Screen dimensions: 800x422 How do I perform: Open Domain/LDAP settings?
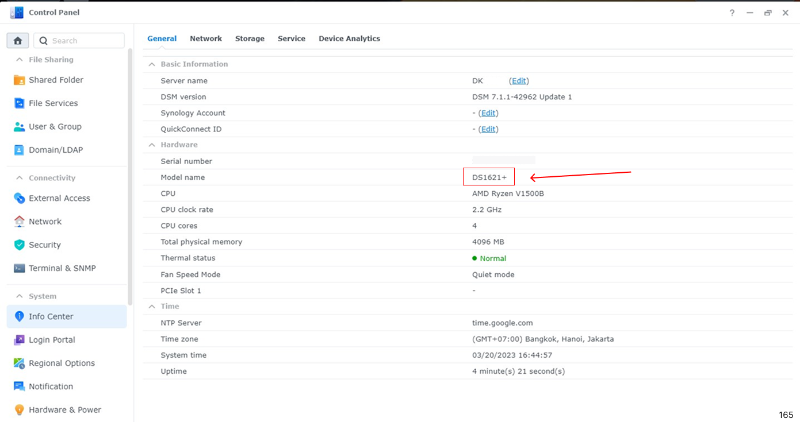pyautogui.click(x=55, y=150)
